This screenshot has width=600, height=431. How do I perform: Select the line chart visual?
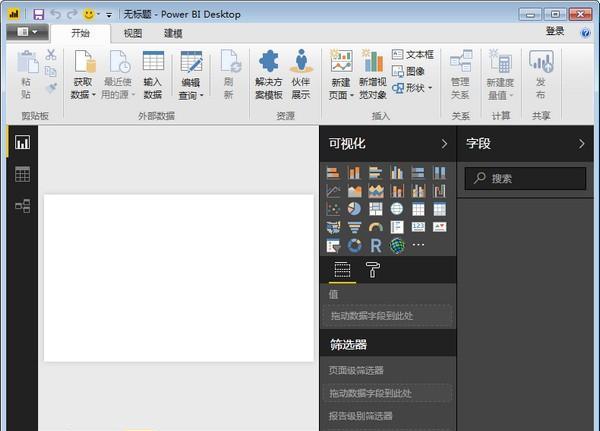click(x=333, y=191)
